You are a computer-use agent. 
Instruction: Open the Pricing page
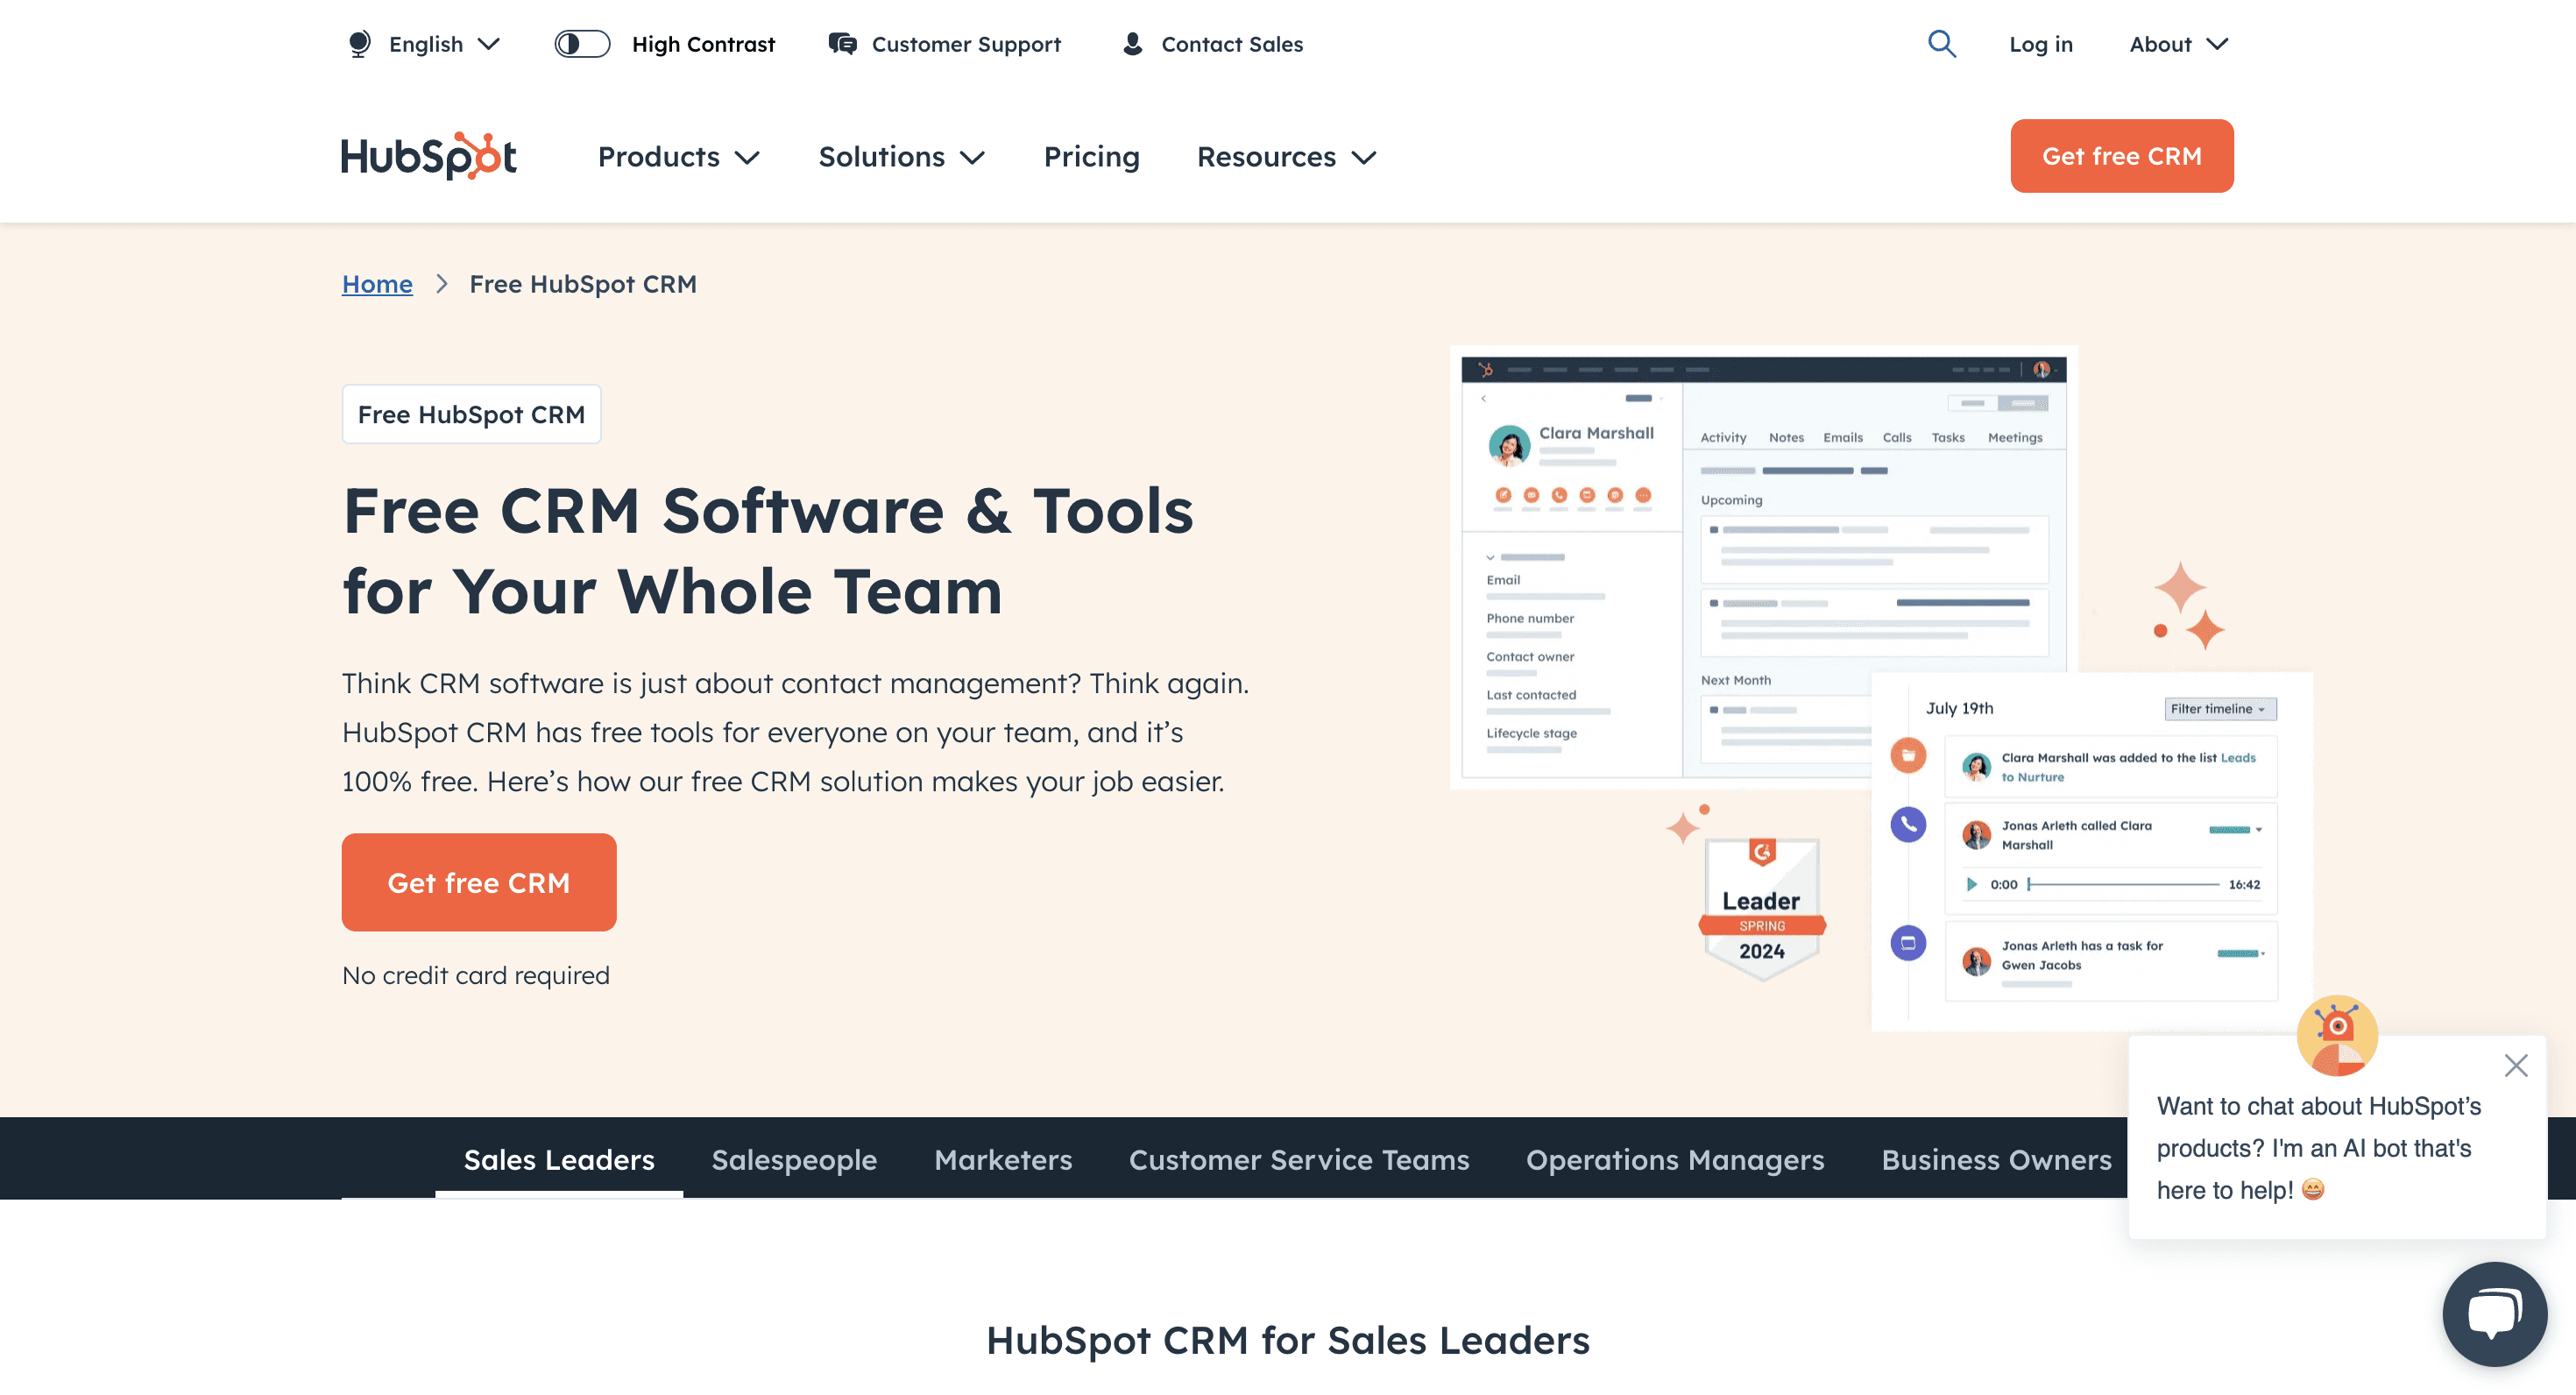1091,157
